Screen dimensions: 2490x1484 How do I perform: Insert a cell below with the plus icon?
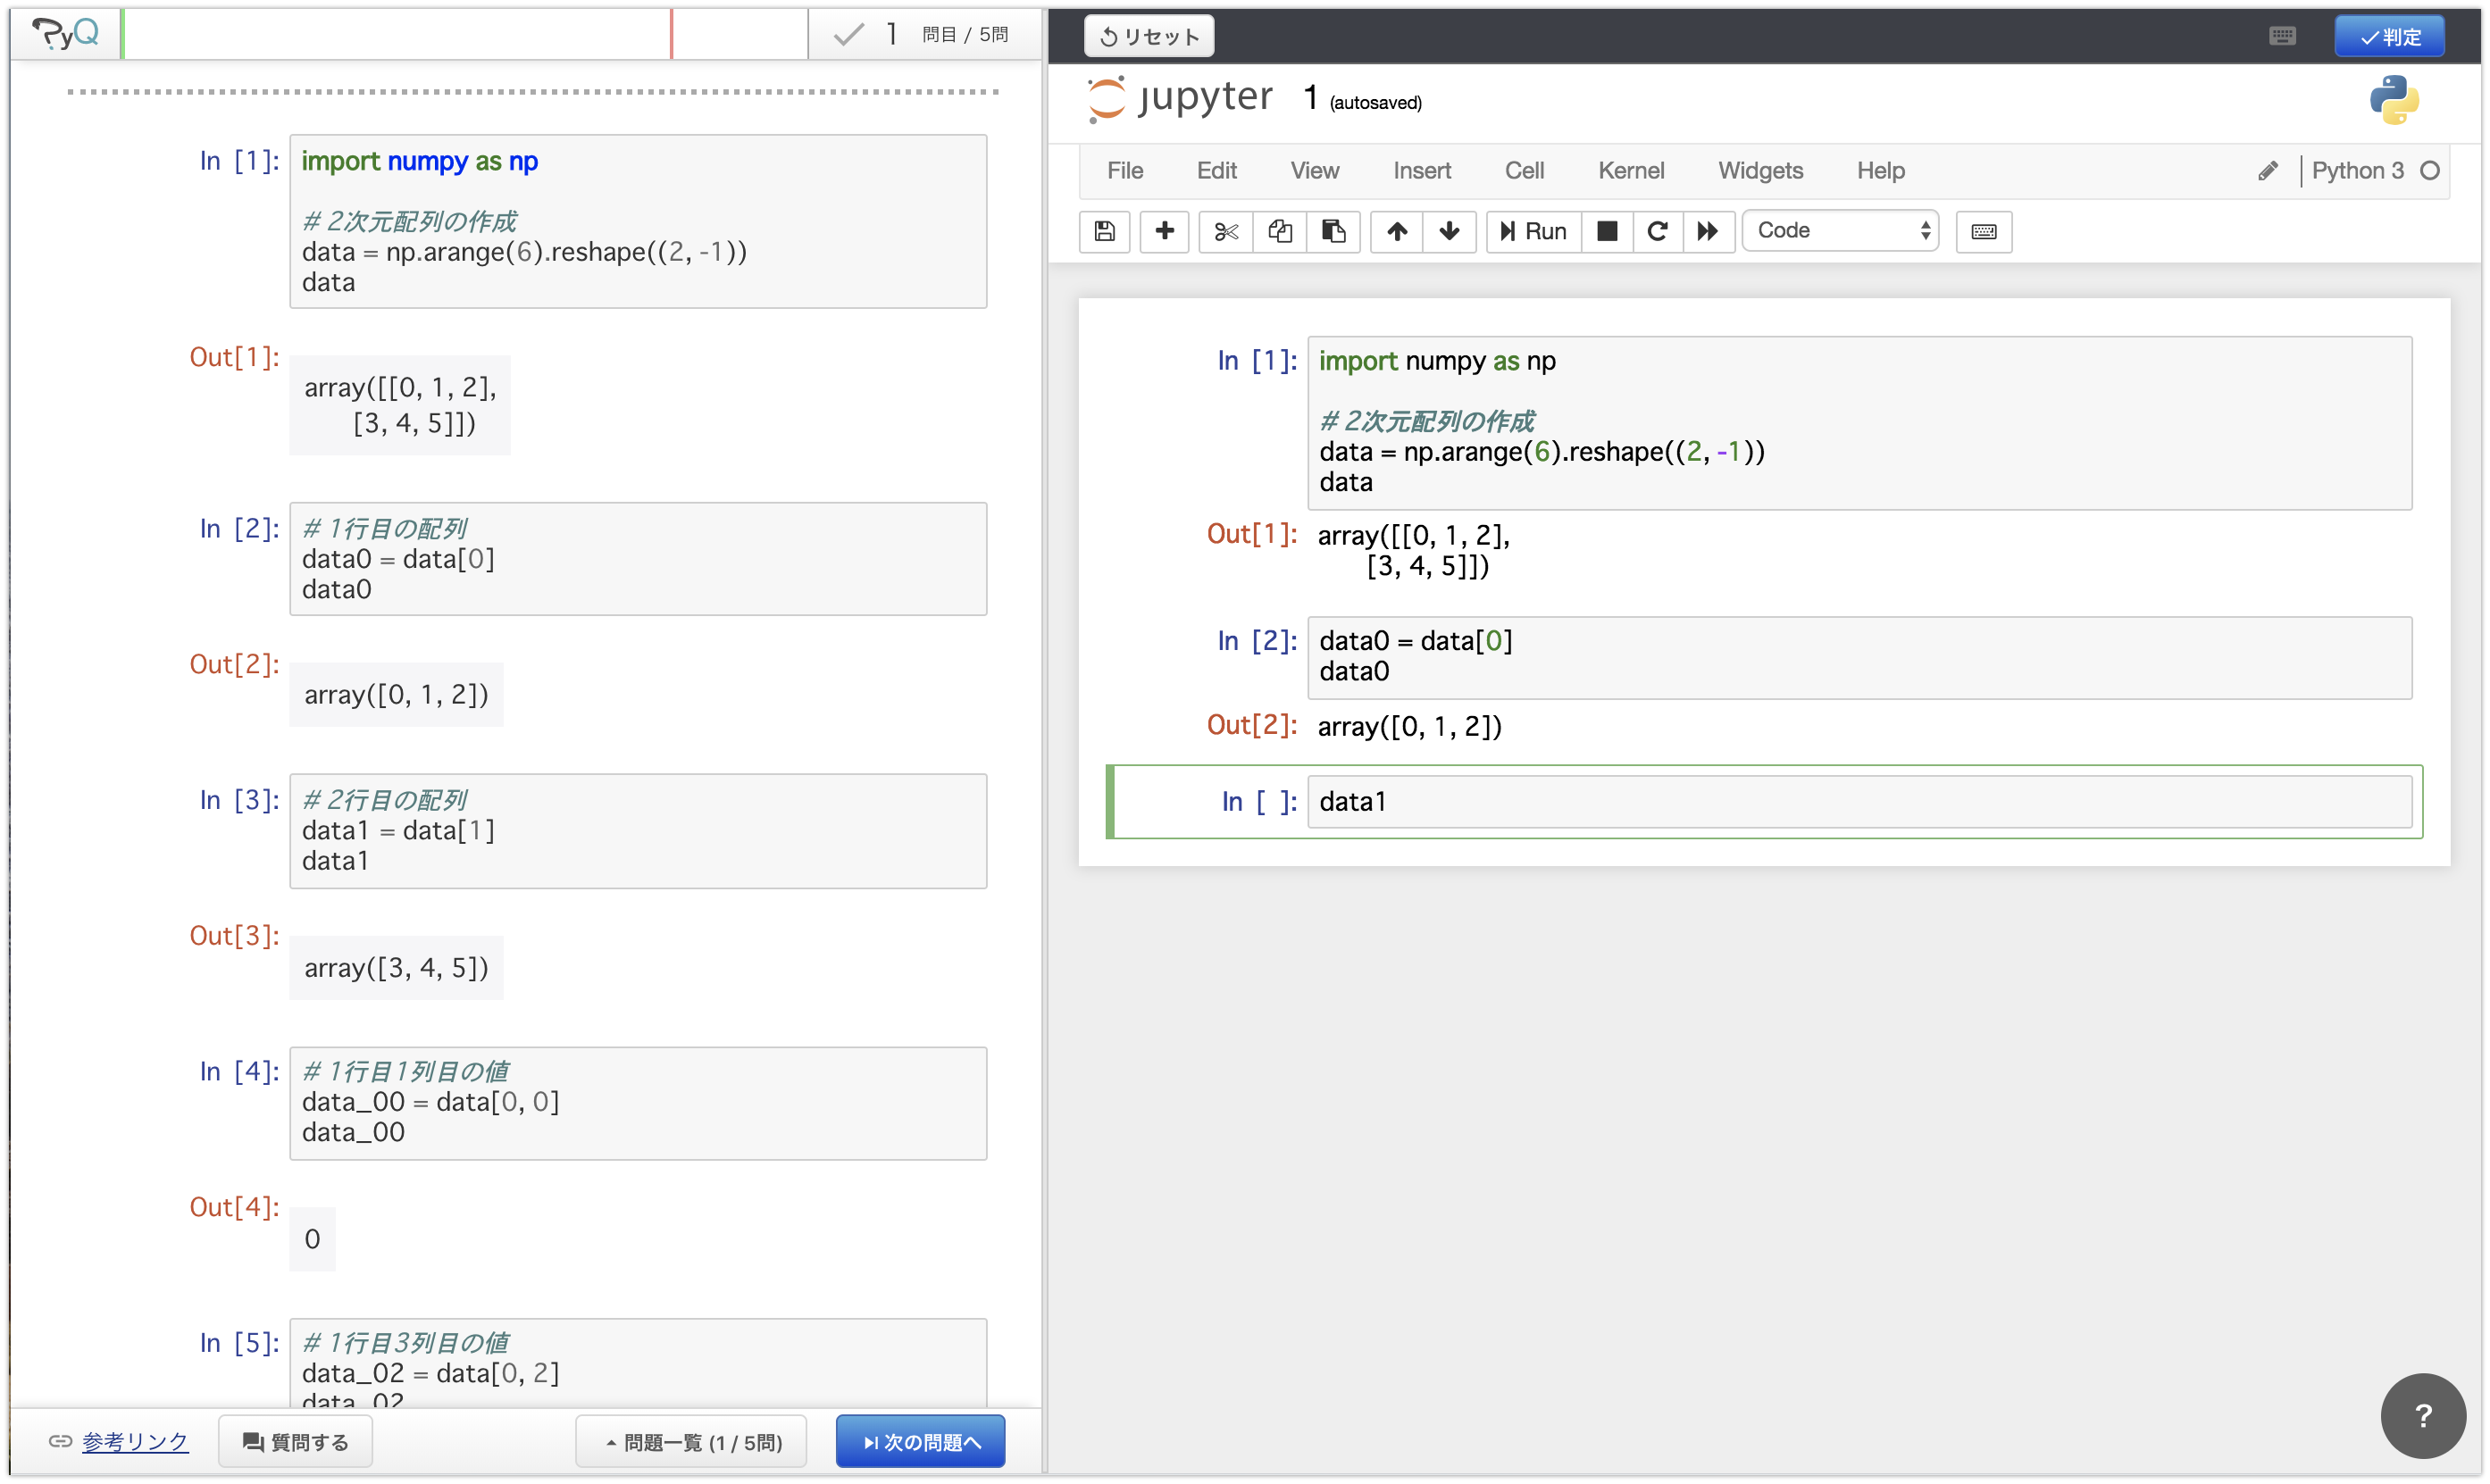pyautogui.click(x=1164, y=231)
